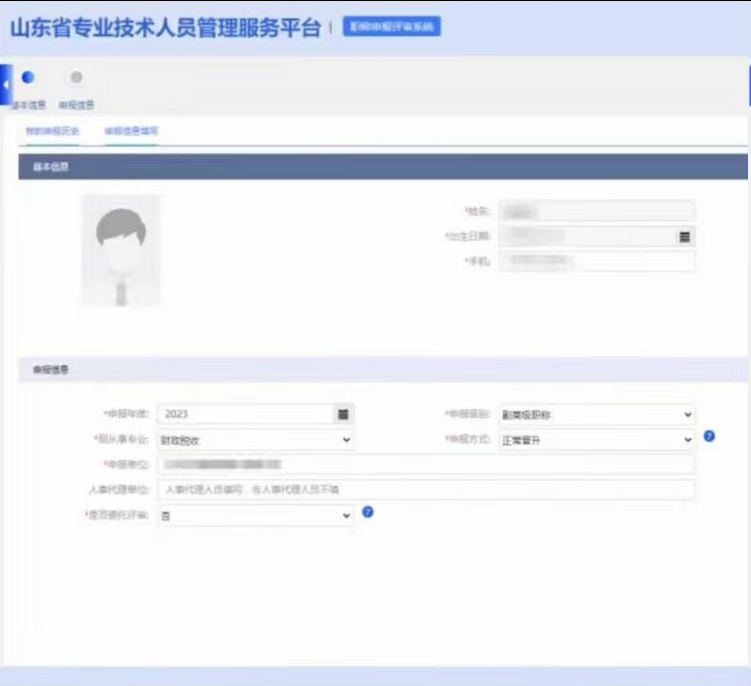
Task: Open the 我的申报历史 tab
Action: coord(52,131)
